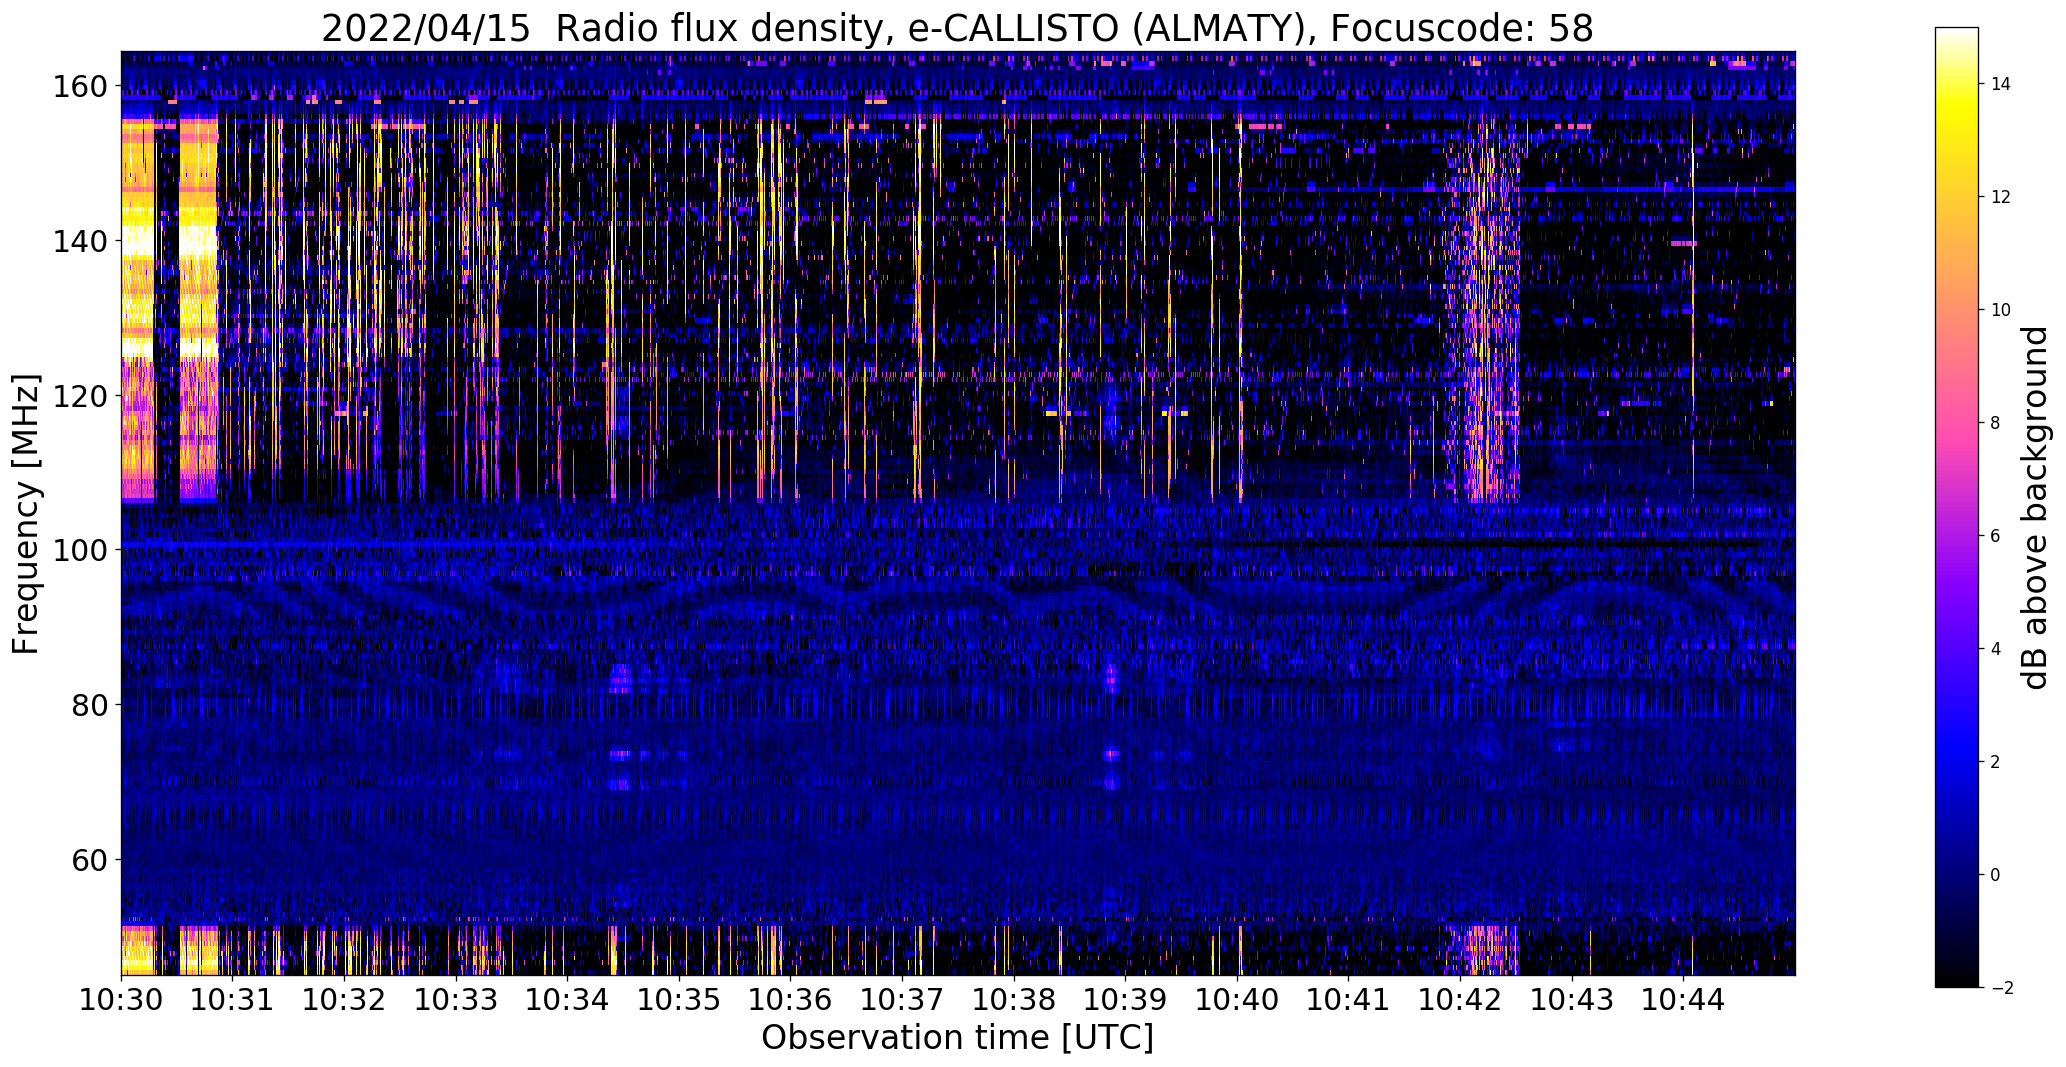Click the 10:33 time tick label

[456, 999]
